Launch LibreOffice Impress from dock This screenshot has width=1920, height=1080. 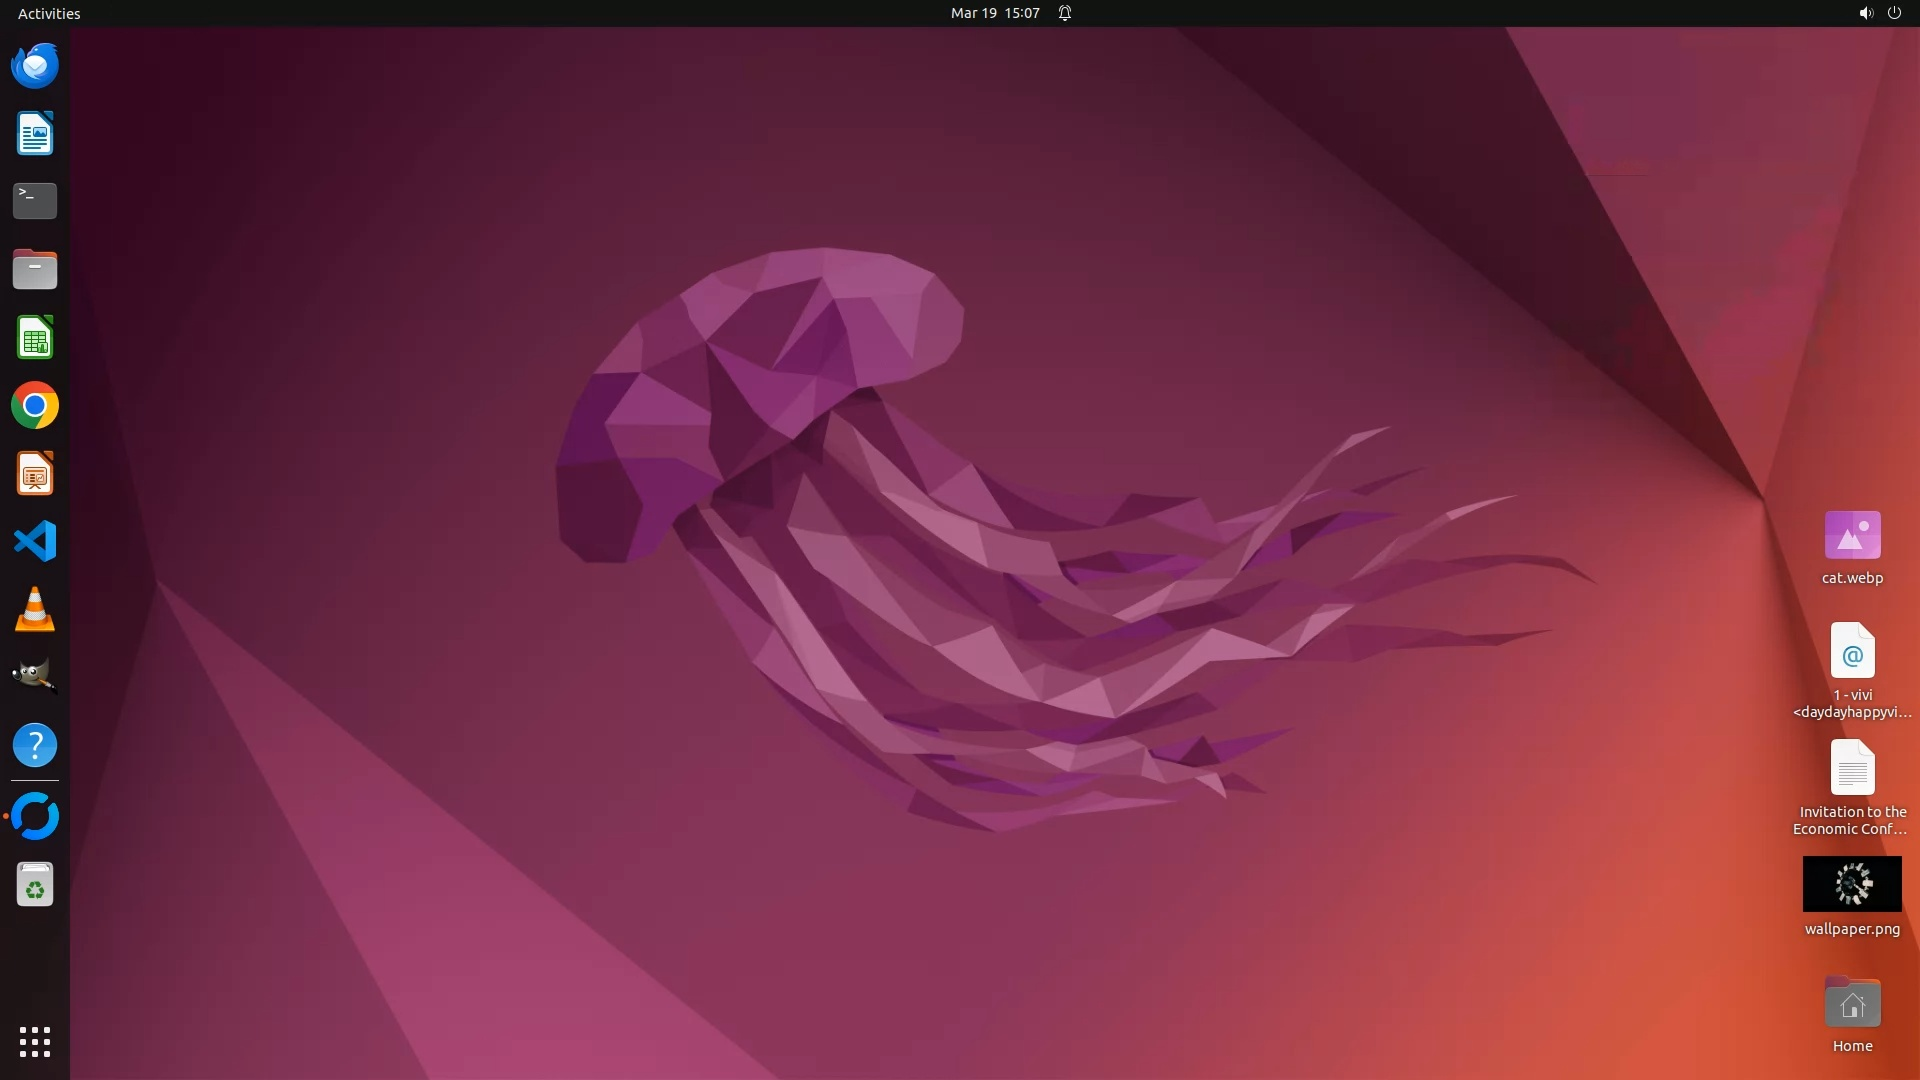point(35,474)
